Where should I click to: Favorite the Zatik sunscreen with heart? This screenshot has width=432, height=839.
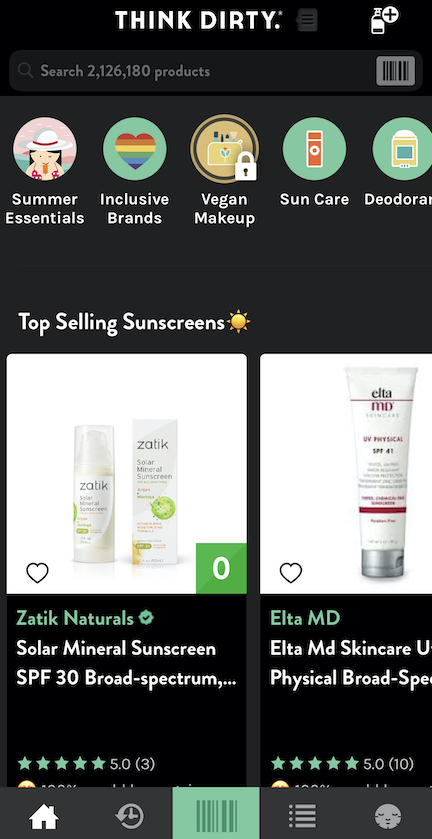(37, 573)
